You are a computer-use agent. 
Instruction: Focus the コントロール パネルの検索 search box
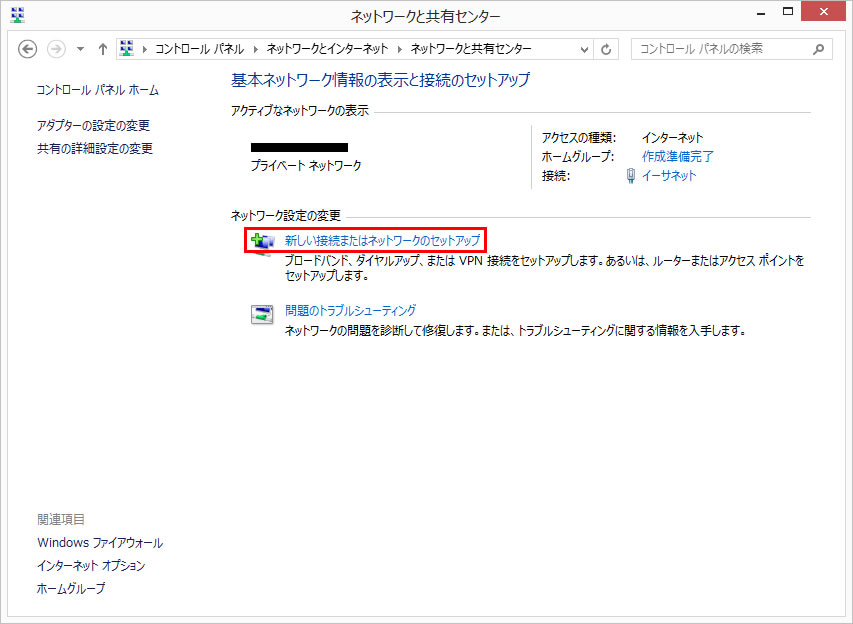point(731,49)
